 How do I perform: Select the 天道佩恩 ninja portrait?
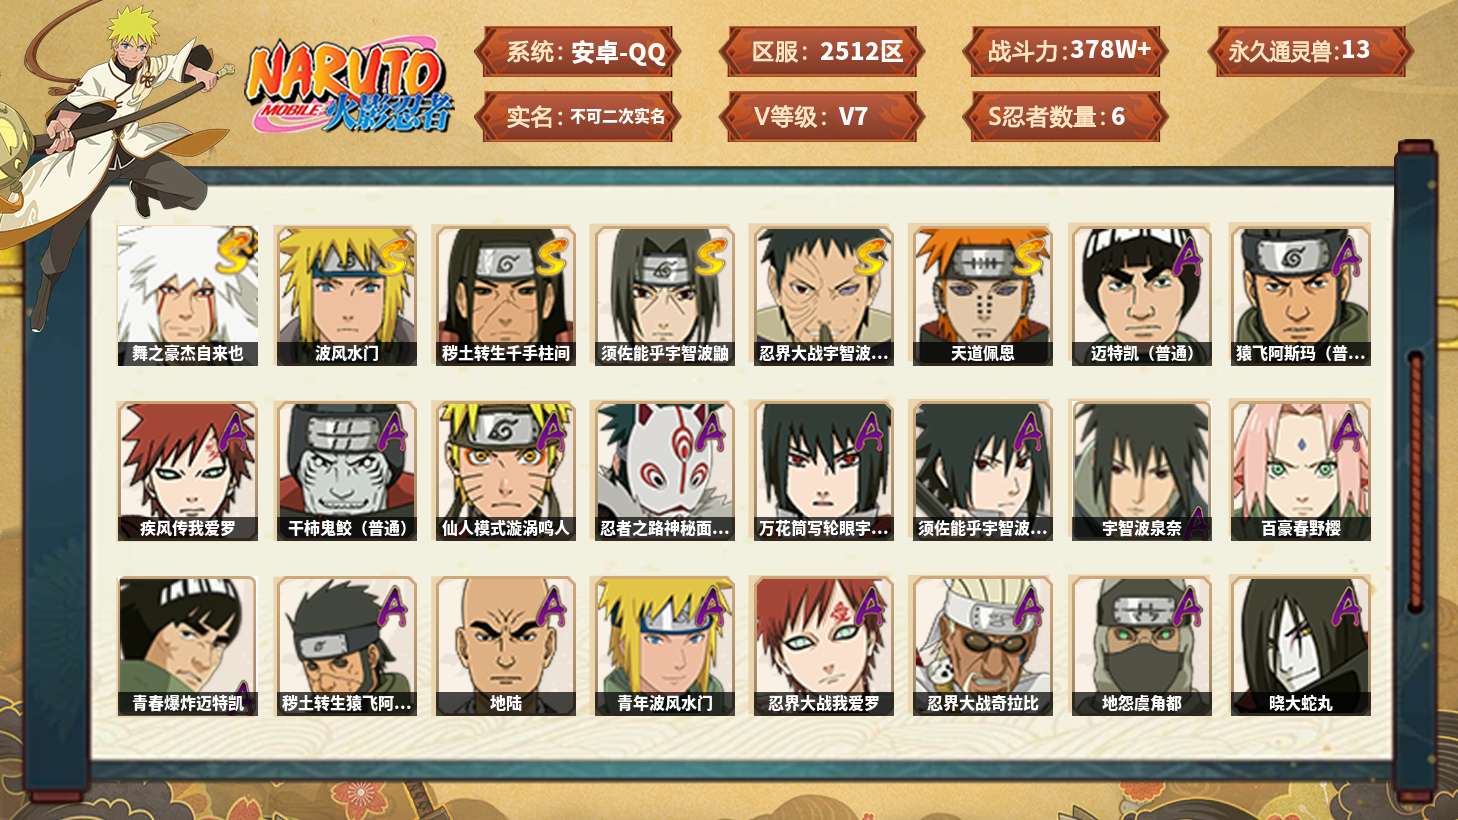pos(982,295)
